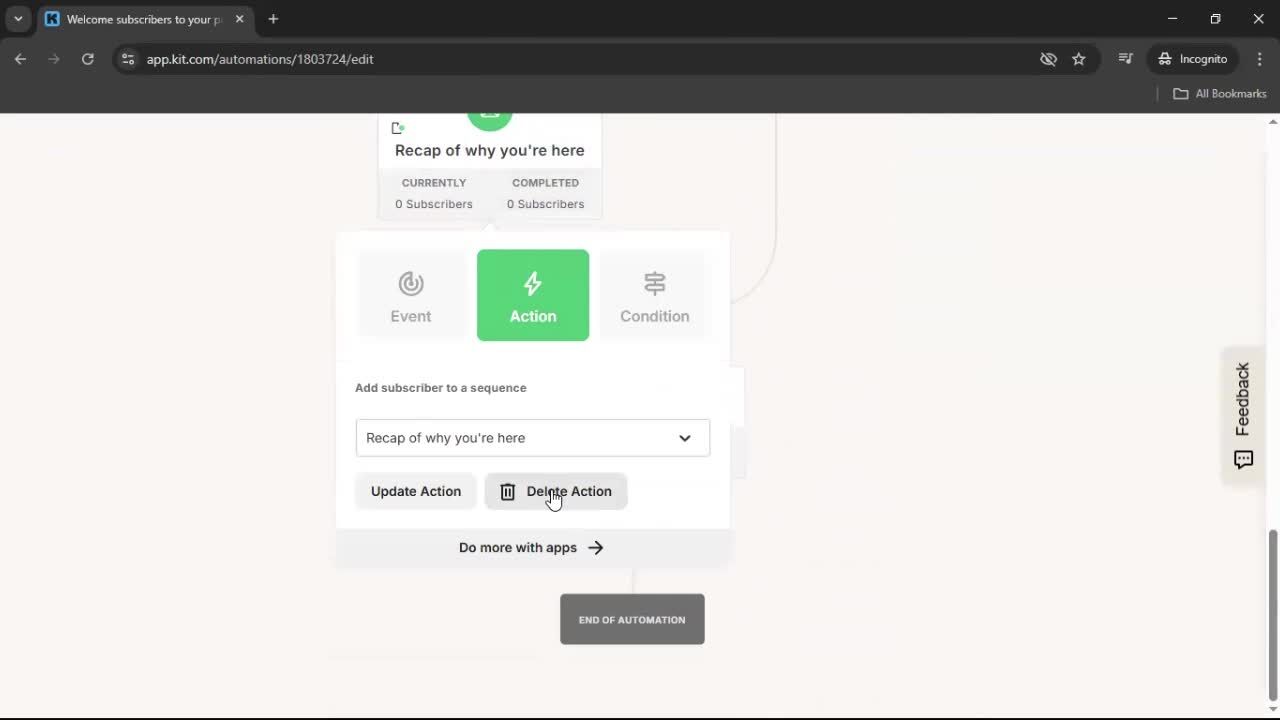Click the green node icon above the recap card
The height and width of the screenshot is (720, 1280).
pyautogui.click(x=489, y=112)
